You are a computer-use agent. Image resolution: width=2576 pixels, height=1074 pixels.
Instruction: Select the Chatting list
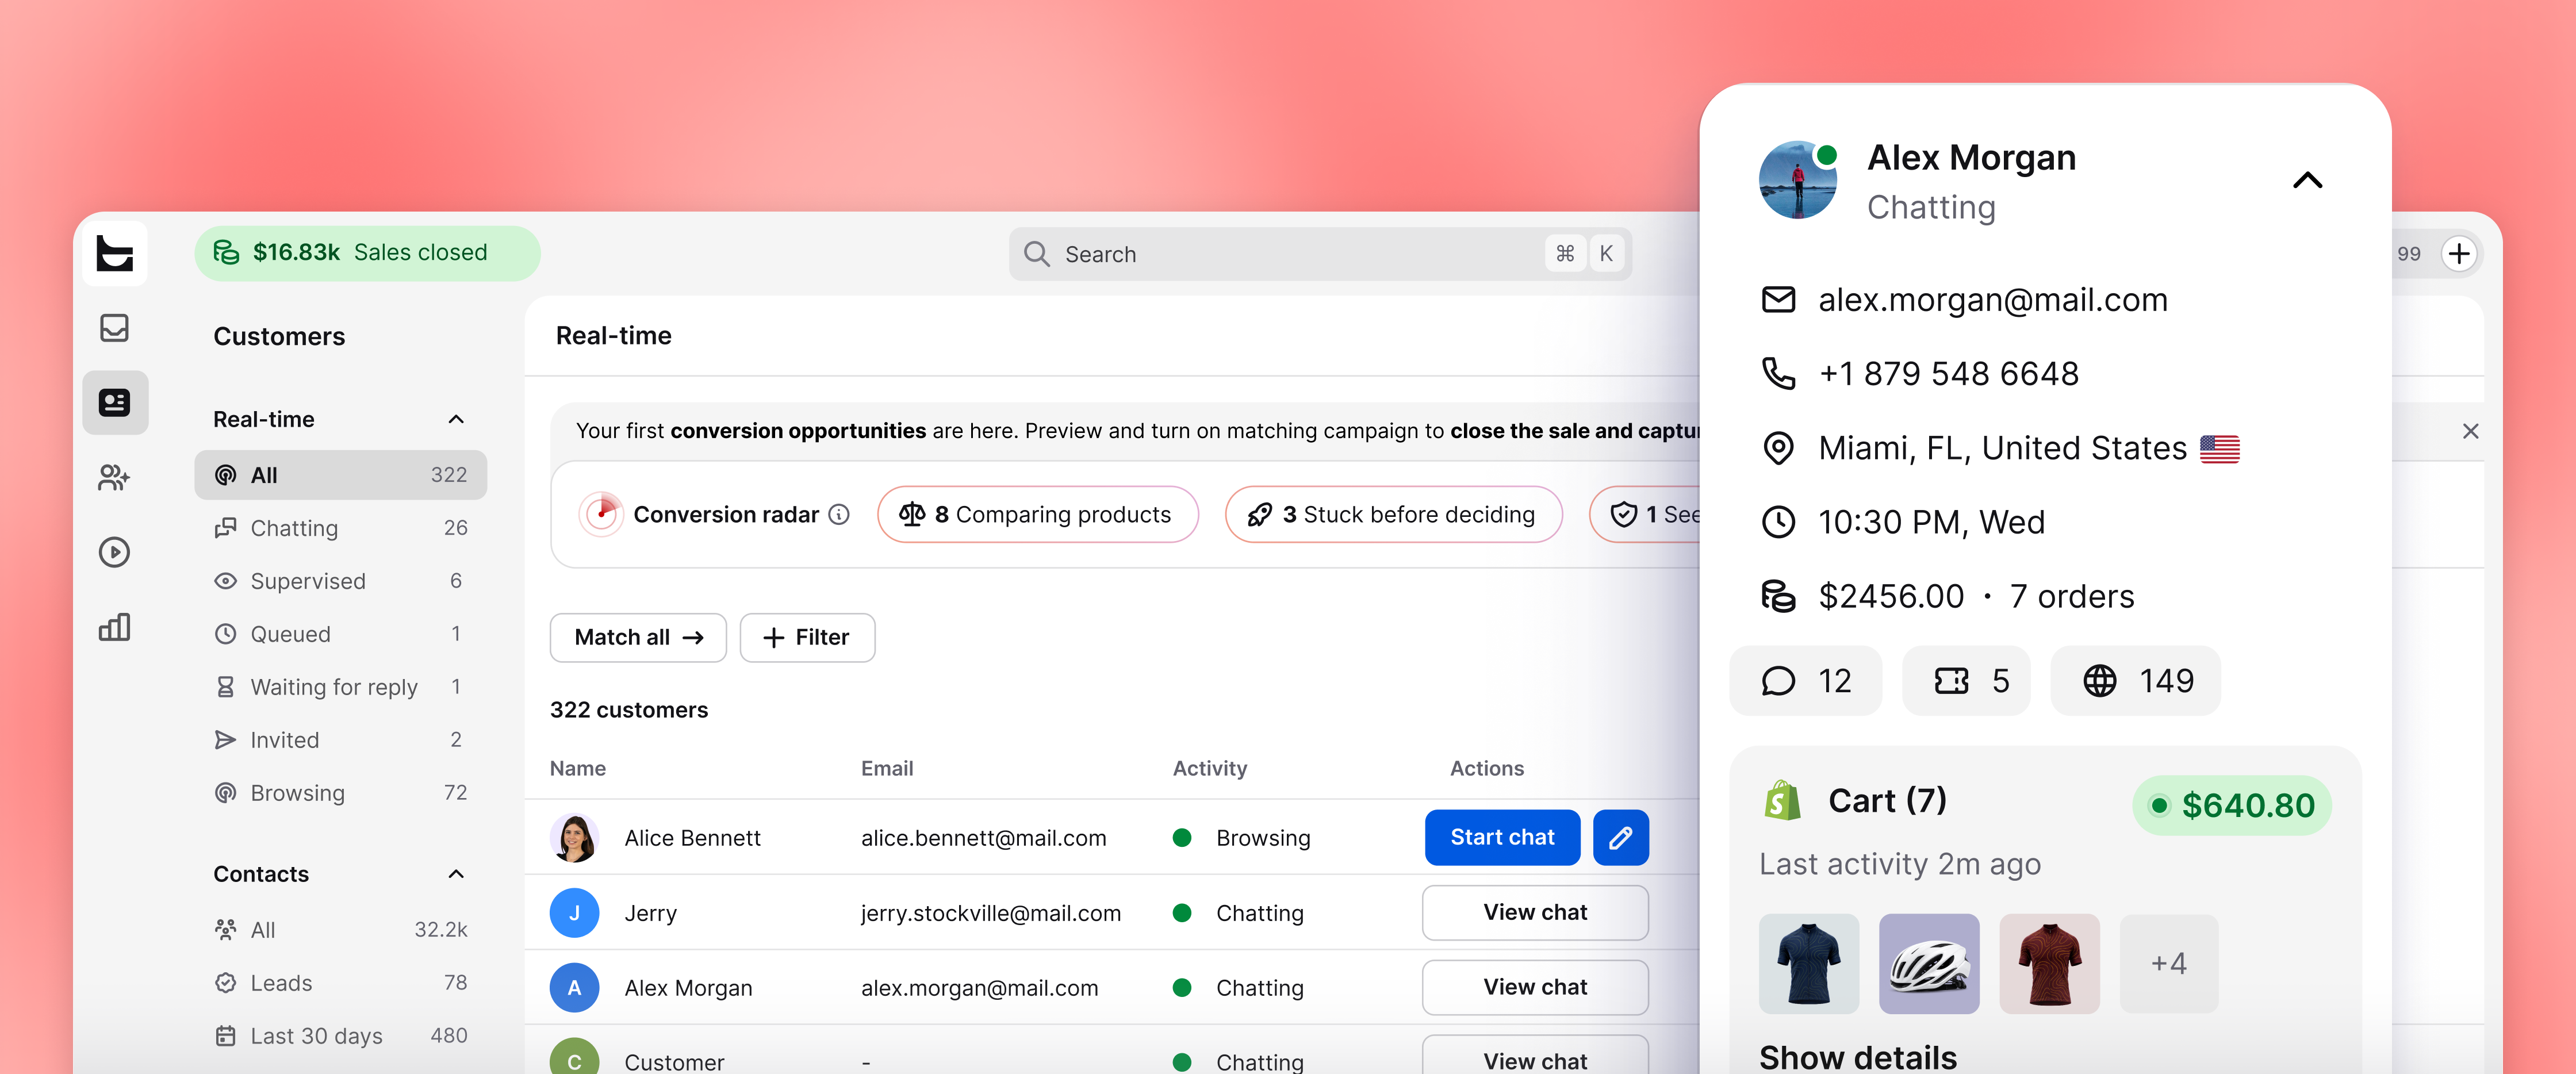[x=340, y=528]
